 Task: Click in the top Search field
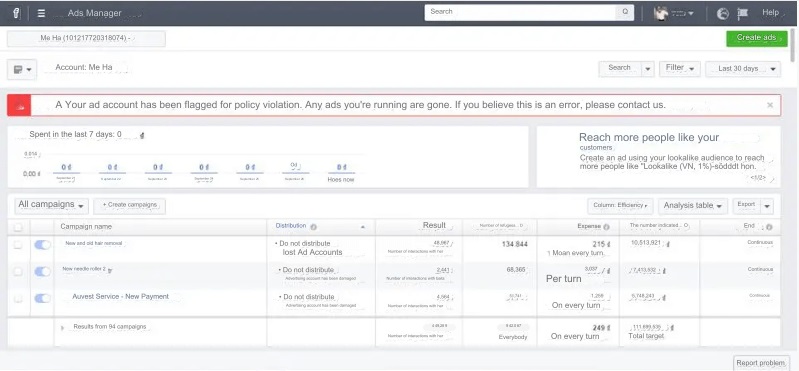tap(521, 12)
